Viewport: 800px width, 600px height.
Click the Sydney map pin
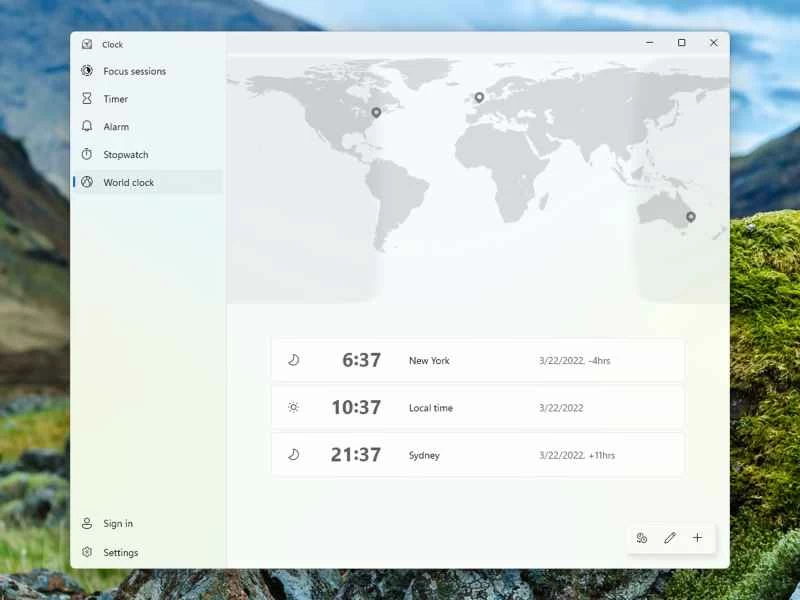[x=689, y=216]
